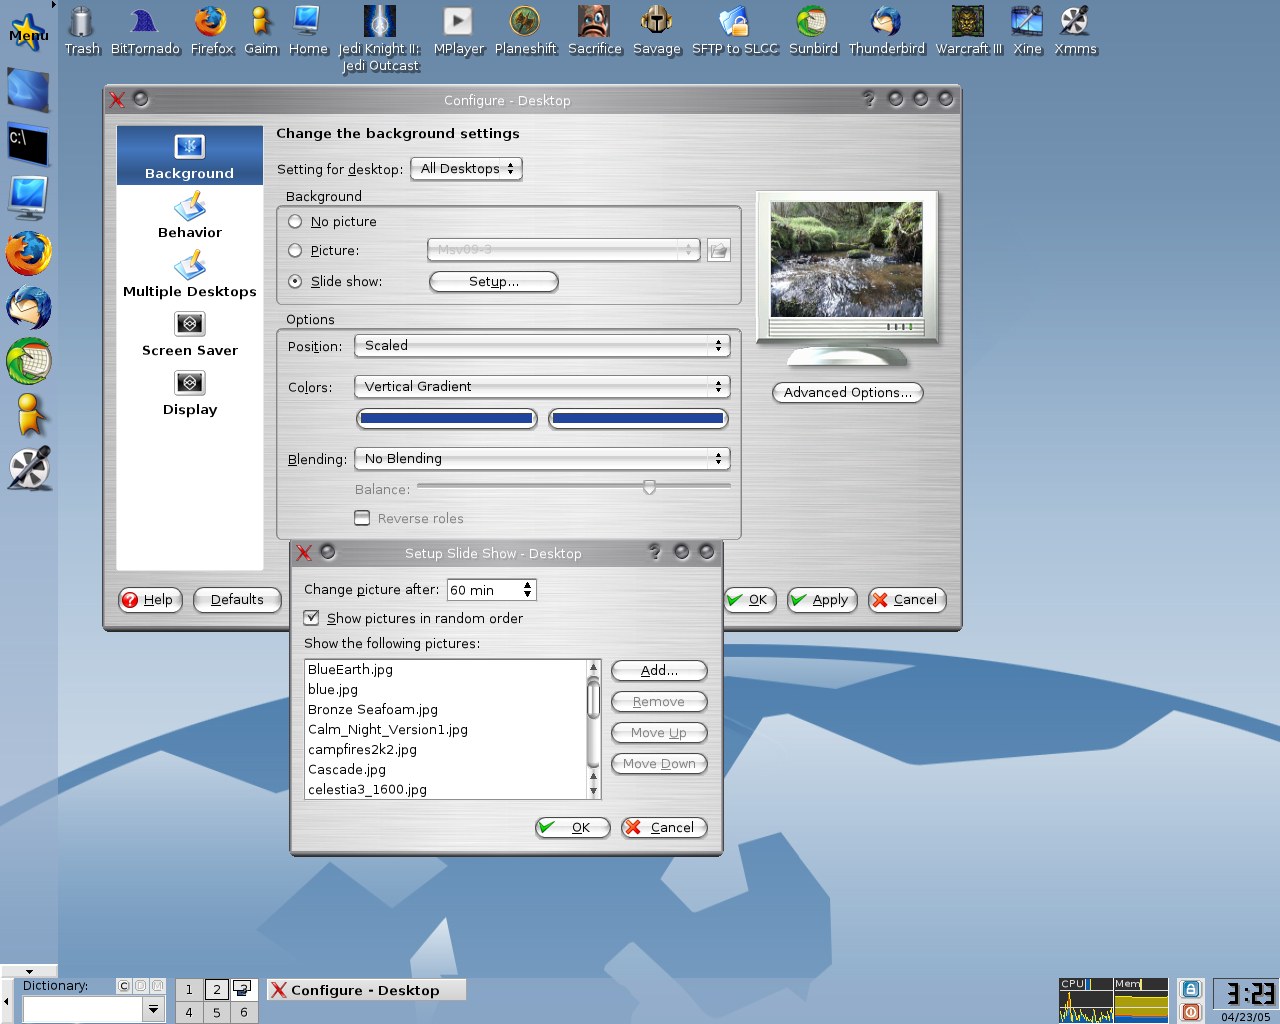Screen dimensions: 1280x1024
Task: Open the Home folder desktop icon
Action: 308,30
